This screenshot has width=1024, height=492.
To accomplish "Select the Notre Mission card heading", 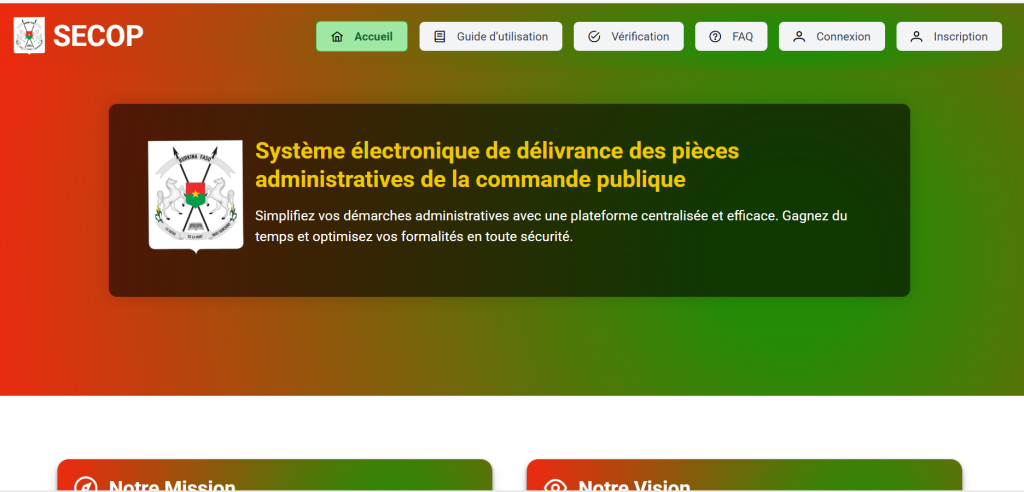I will coord(172,485).
